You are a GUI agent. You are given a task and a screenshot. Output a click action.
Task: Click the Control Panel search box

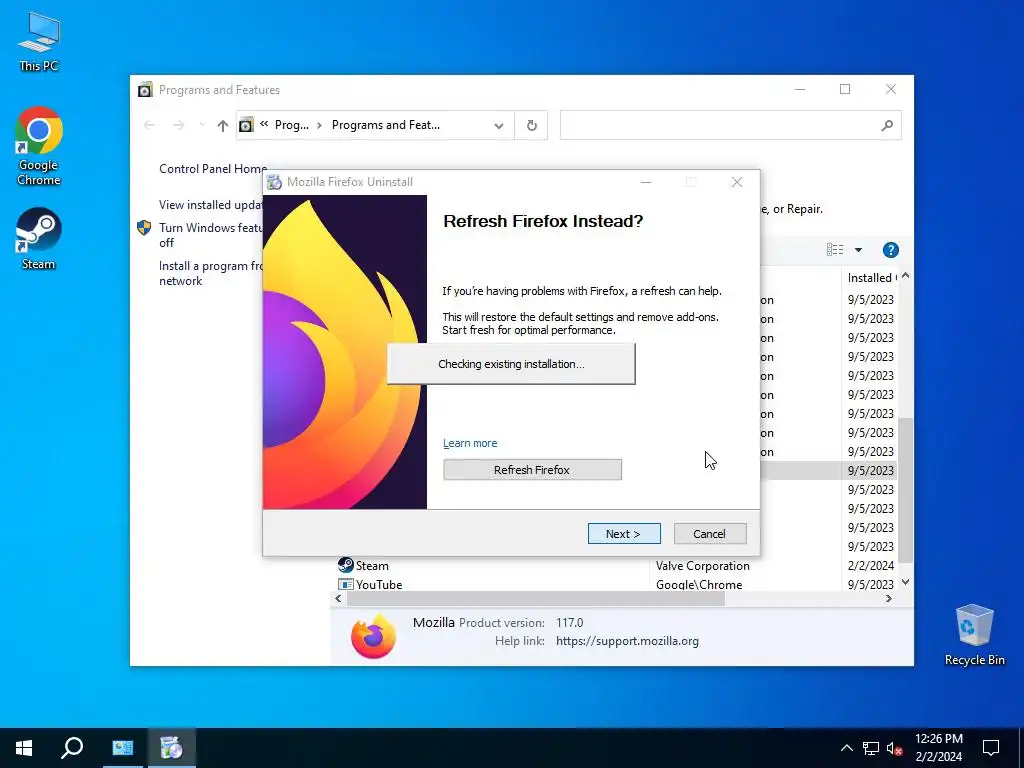(730, 125)
